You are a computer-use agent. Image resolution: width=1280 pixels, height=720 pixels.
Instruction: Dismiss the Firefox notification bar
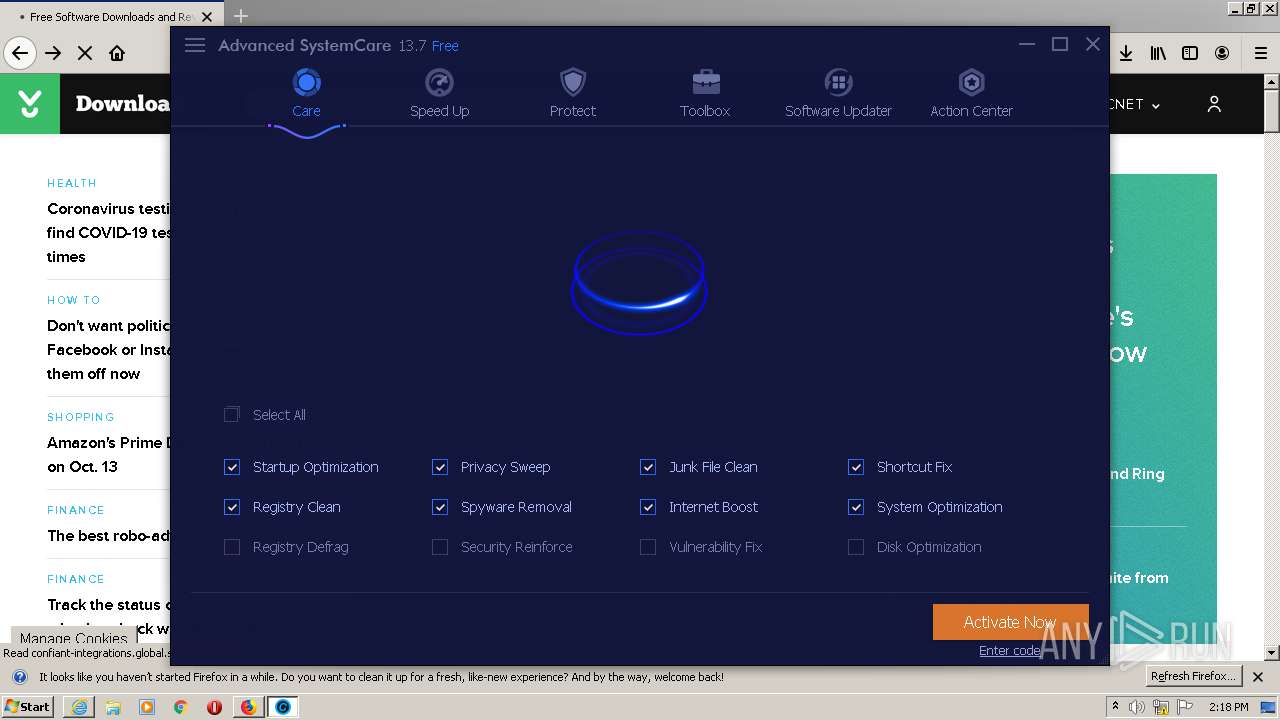1258,677
